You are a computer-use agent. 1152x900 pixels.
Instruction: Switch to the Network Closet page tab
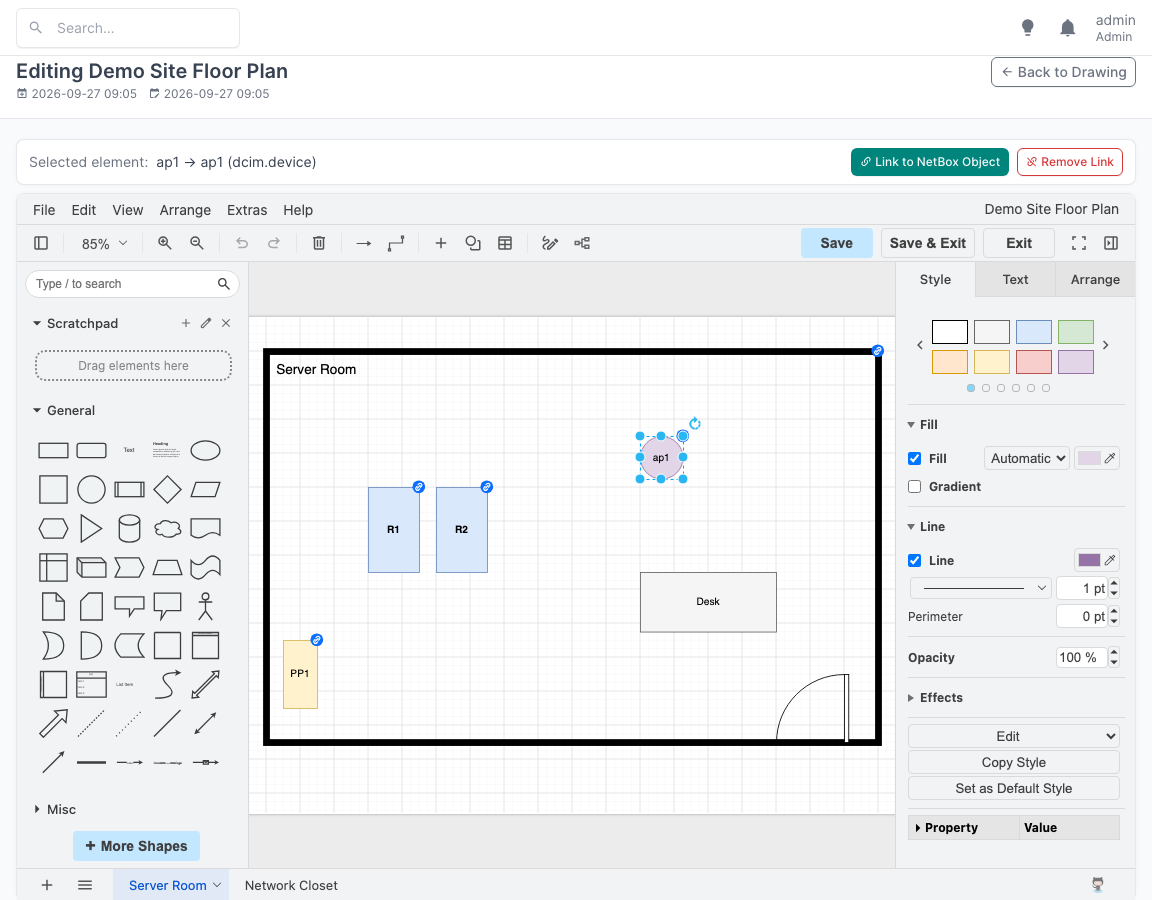coord(291,885)
